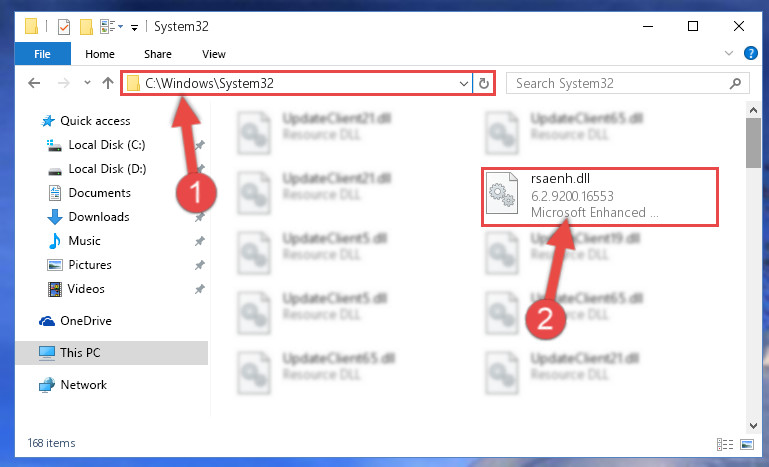Click the Properties checkmark quick access icon
The height and width of the screenshot is (467, 769).
pyautogui.click(x=64, y=26)
